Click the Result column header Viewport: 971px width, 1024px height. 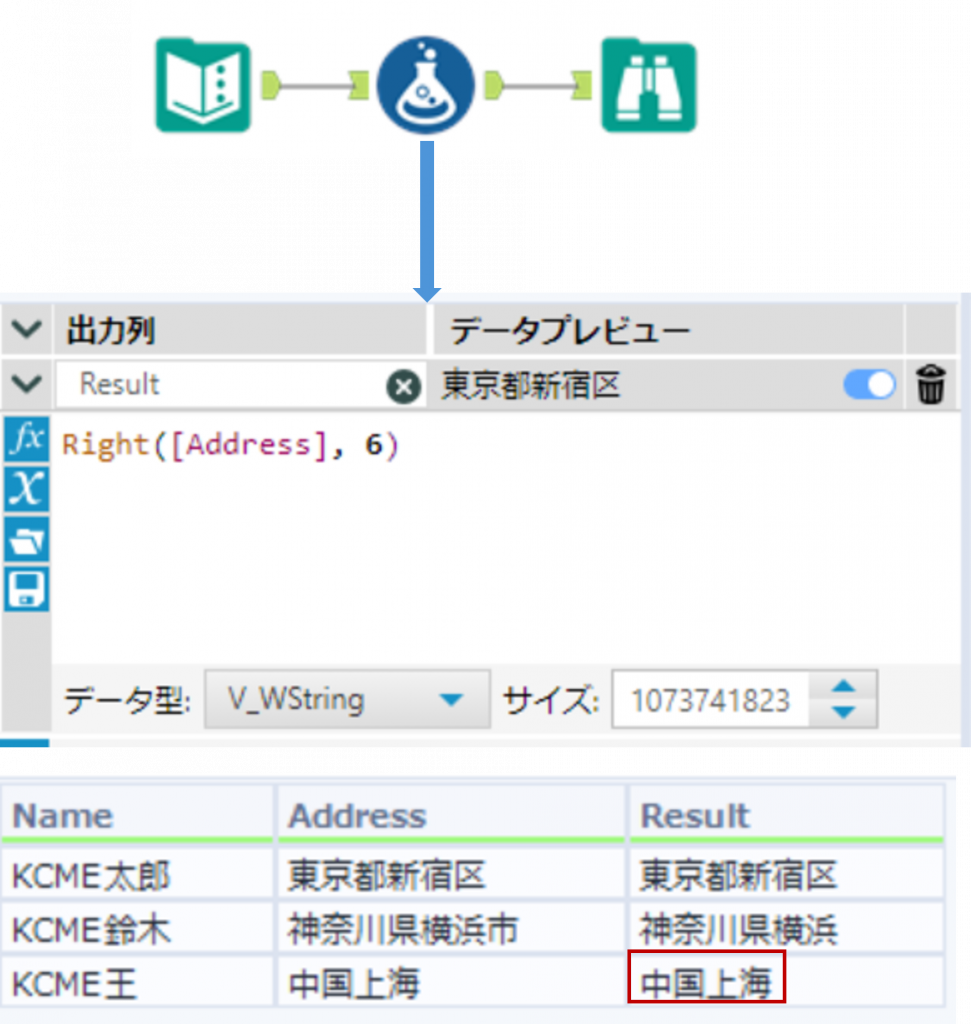coord(695,816)
